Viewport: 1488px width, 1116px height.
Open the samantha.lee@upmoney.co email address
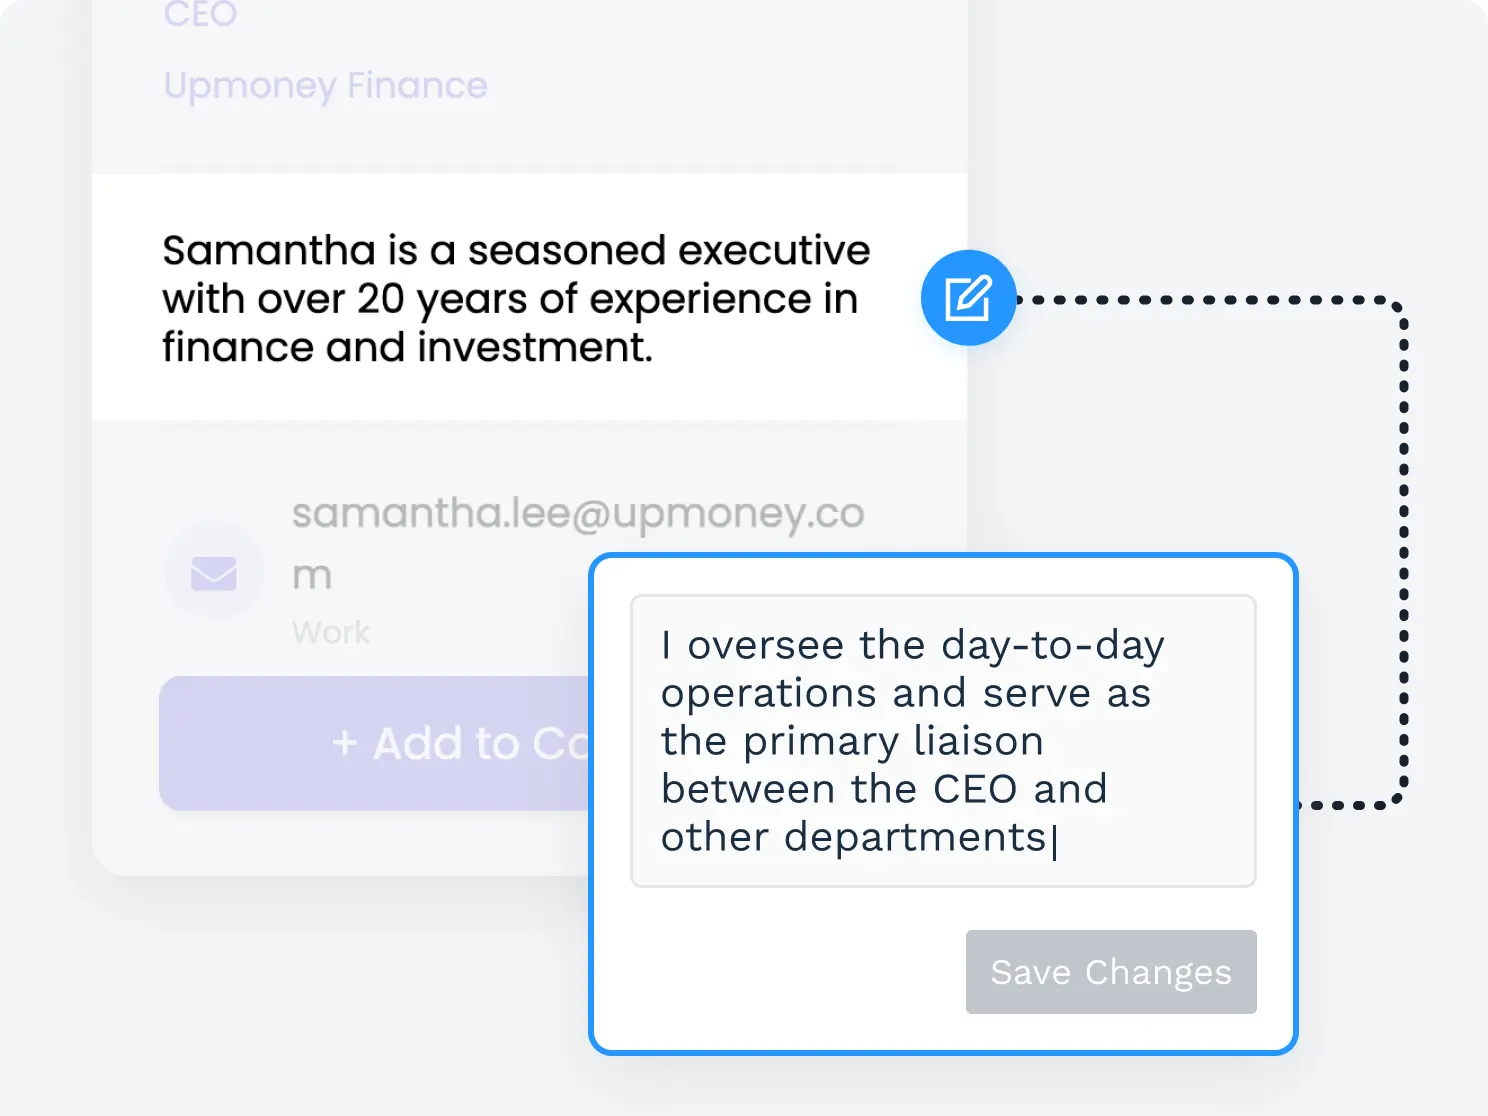coord(578,514)
